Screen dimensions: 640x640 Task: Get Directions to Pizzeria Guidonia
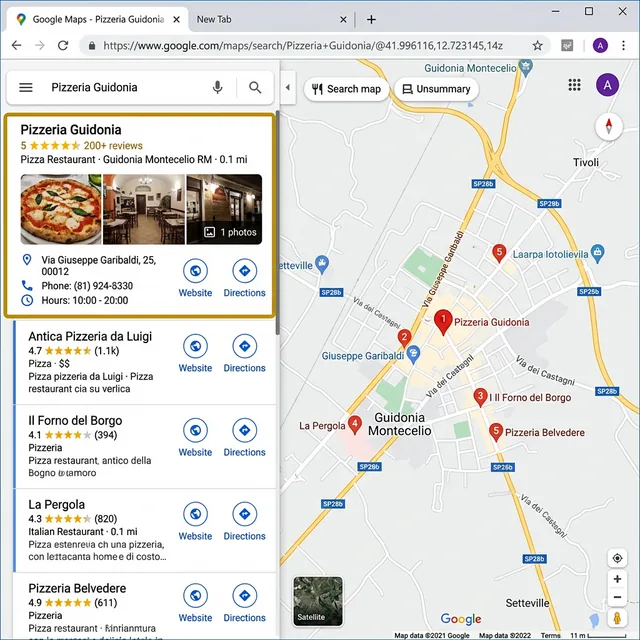point(244,278)
